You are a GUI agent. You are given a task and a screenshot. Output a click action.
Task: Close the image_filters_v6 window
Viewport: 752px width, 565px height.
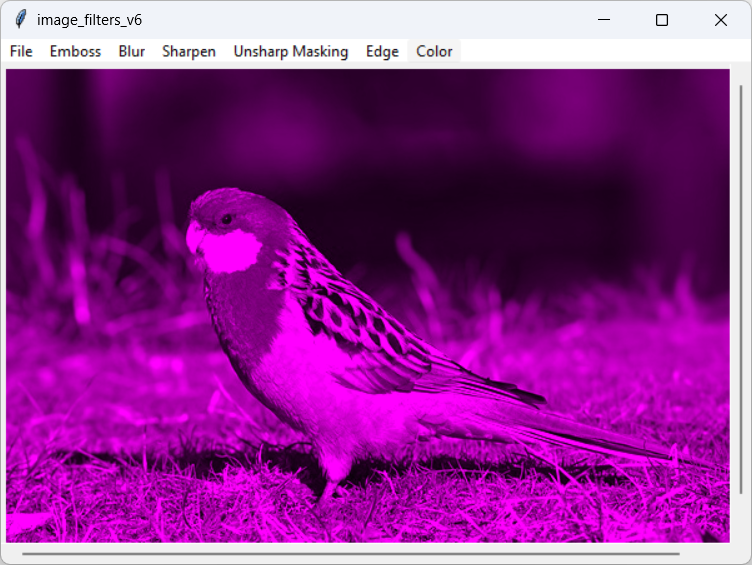click(x=720, y=20)
